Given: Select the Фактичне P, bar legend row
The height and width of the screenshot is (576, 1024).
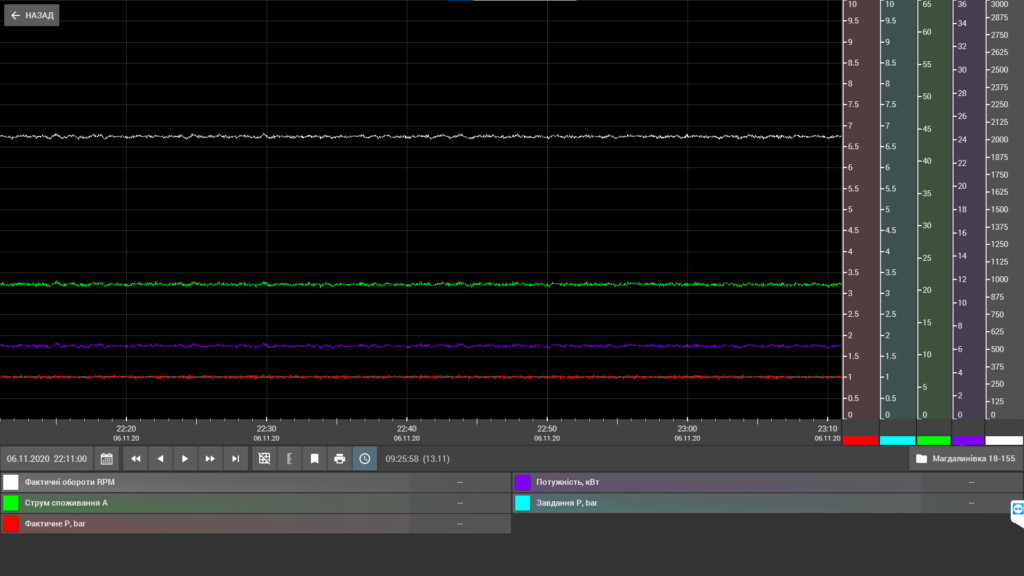Looking at the screenshot, I should click(x=256, y=524).
